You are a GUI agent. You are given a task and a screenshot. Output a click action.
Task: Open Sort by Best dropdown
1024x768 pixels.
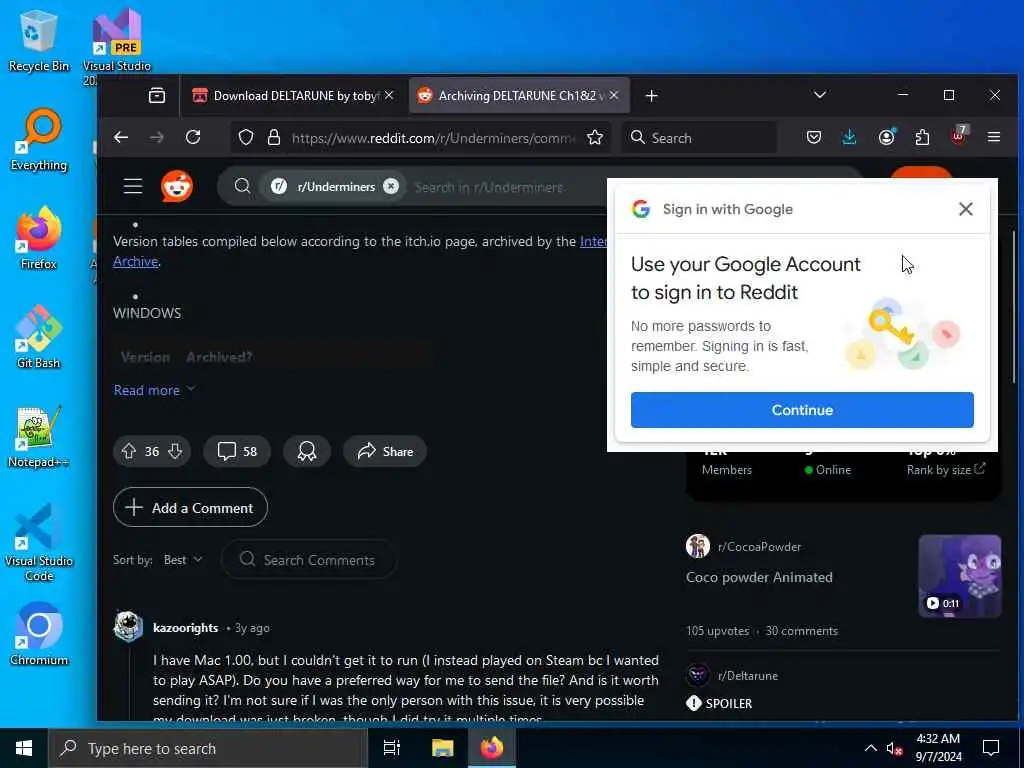183,560
